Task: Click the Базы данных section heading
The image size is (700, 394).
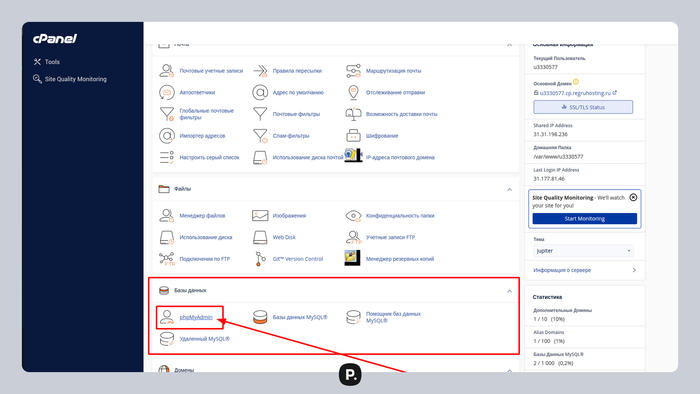Action: click(190, 290)
